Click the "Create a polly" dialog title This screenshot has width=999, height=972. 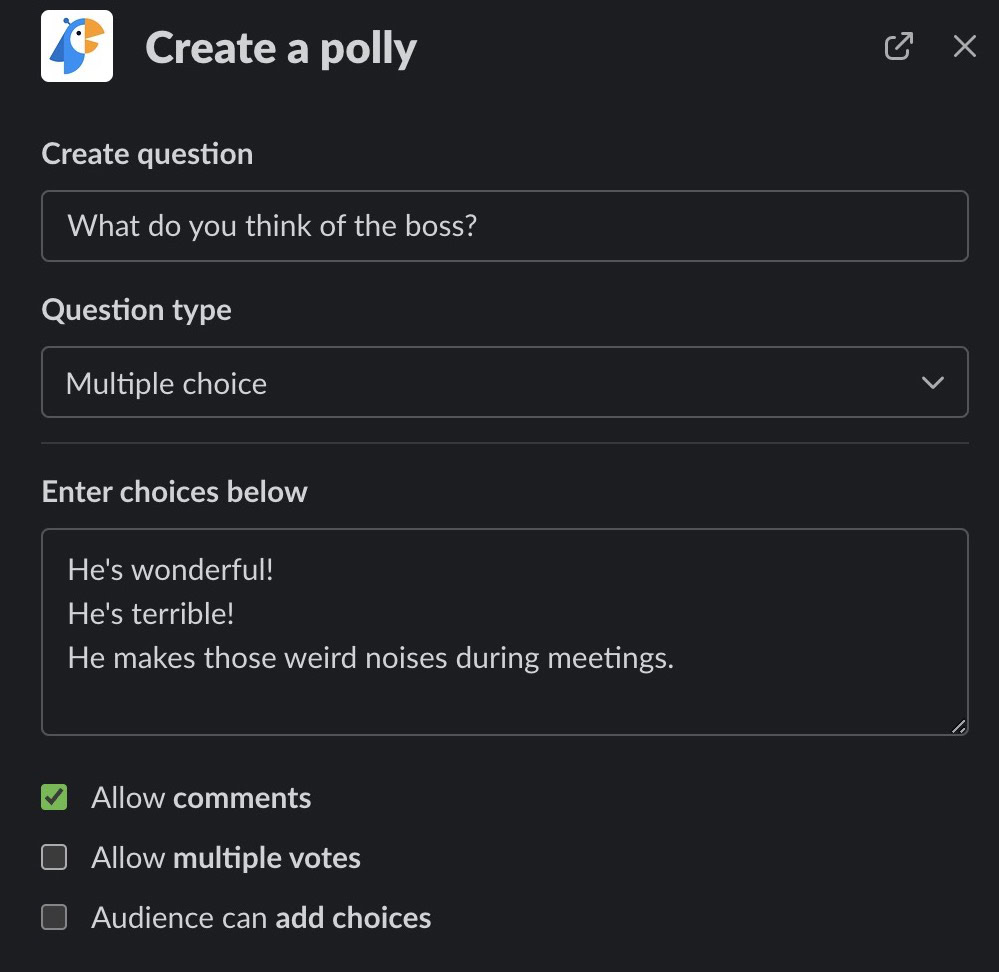[x=281, y=48]
